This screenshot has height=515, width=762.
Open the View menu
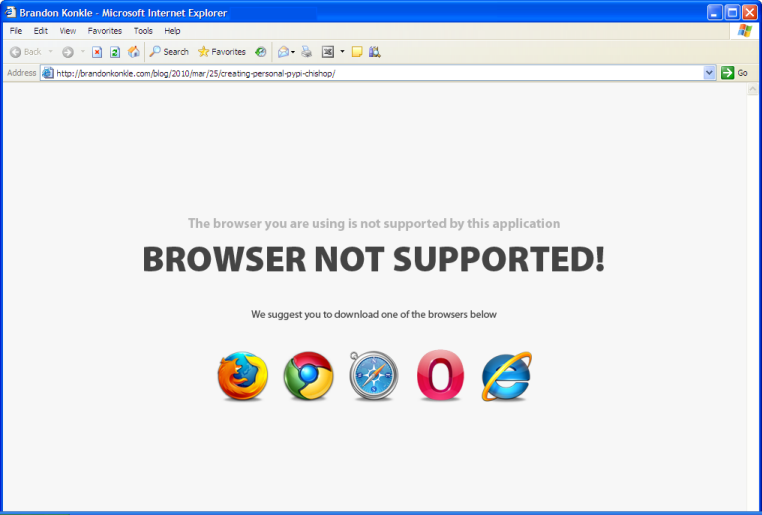68,31
